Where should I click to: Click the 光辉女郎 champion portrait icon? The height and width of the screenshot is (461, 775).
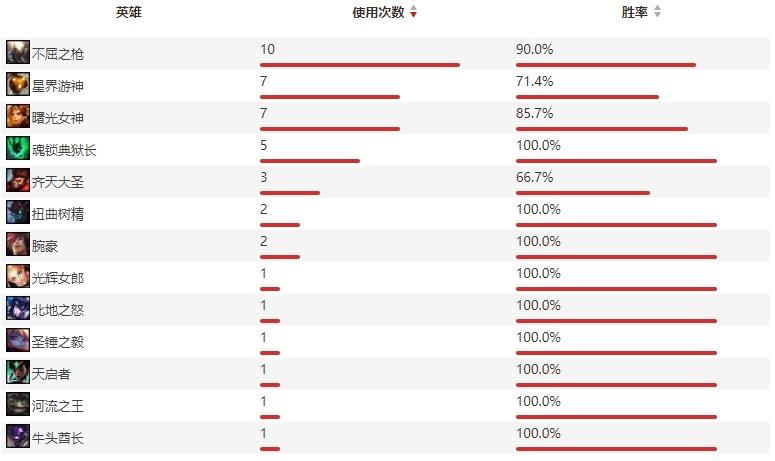coord(17,276)
